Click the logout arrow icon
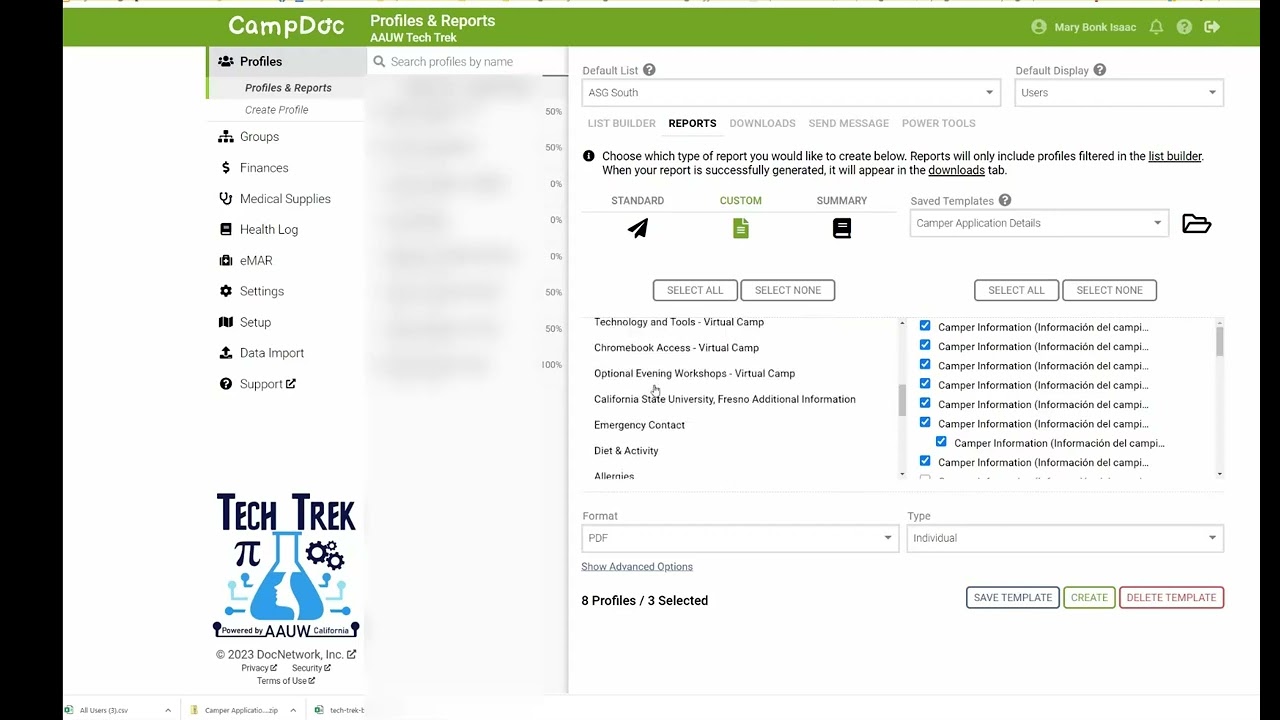1280x720 pixels. tap(1212, 27)
